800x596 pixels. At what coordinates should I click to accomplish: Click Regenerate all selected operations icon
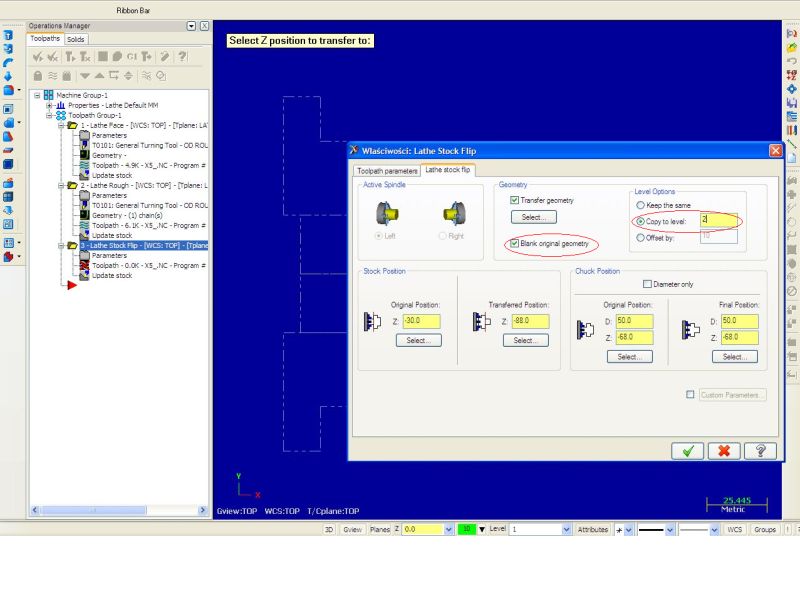point(70,57)
